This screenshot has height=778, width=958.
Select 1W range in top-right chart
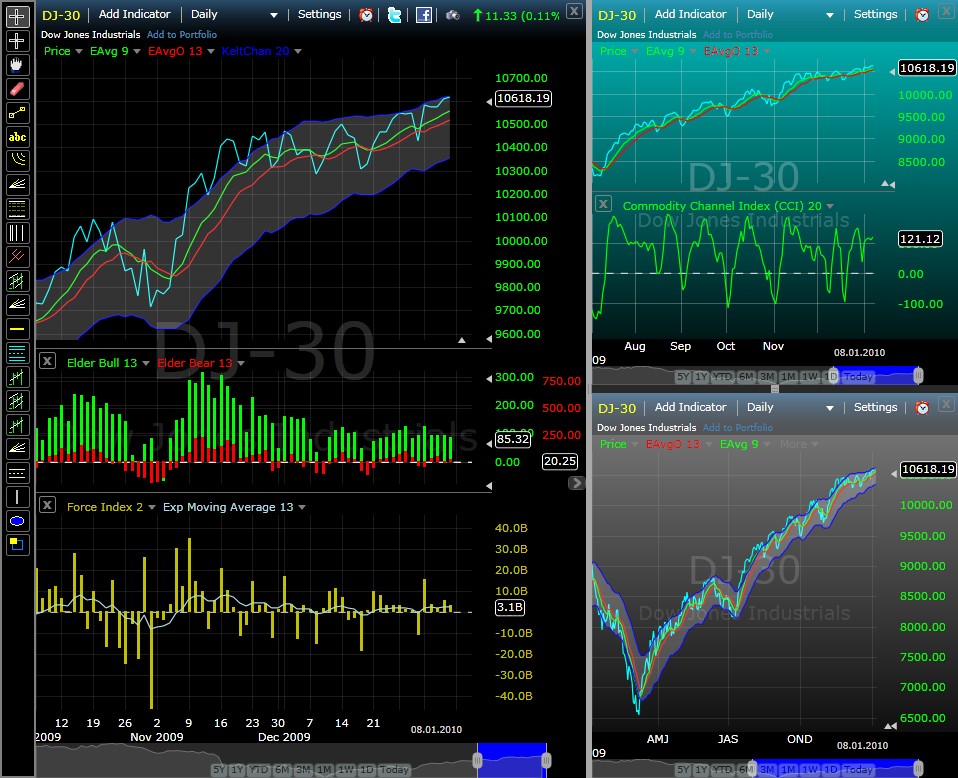[810, 376]
